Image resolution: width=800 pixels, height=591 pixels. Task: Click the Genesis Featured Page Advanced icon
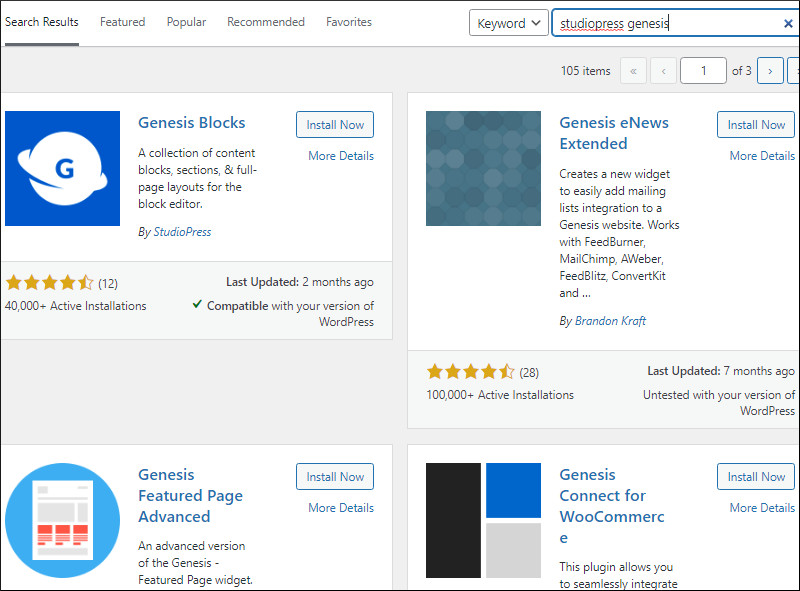(62, 520)
